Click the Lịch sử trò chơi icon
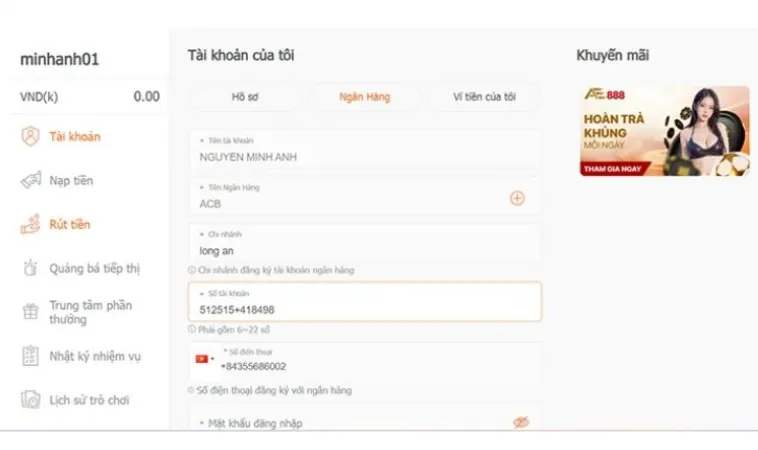758x450 pixels. coord(30,400)
